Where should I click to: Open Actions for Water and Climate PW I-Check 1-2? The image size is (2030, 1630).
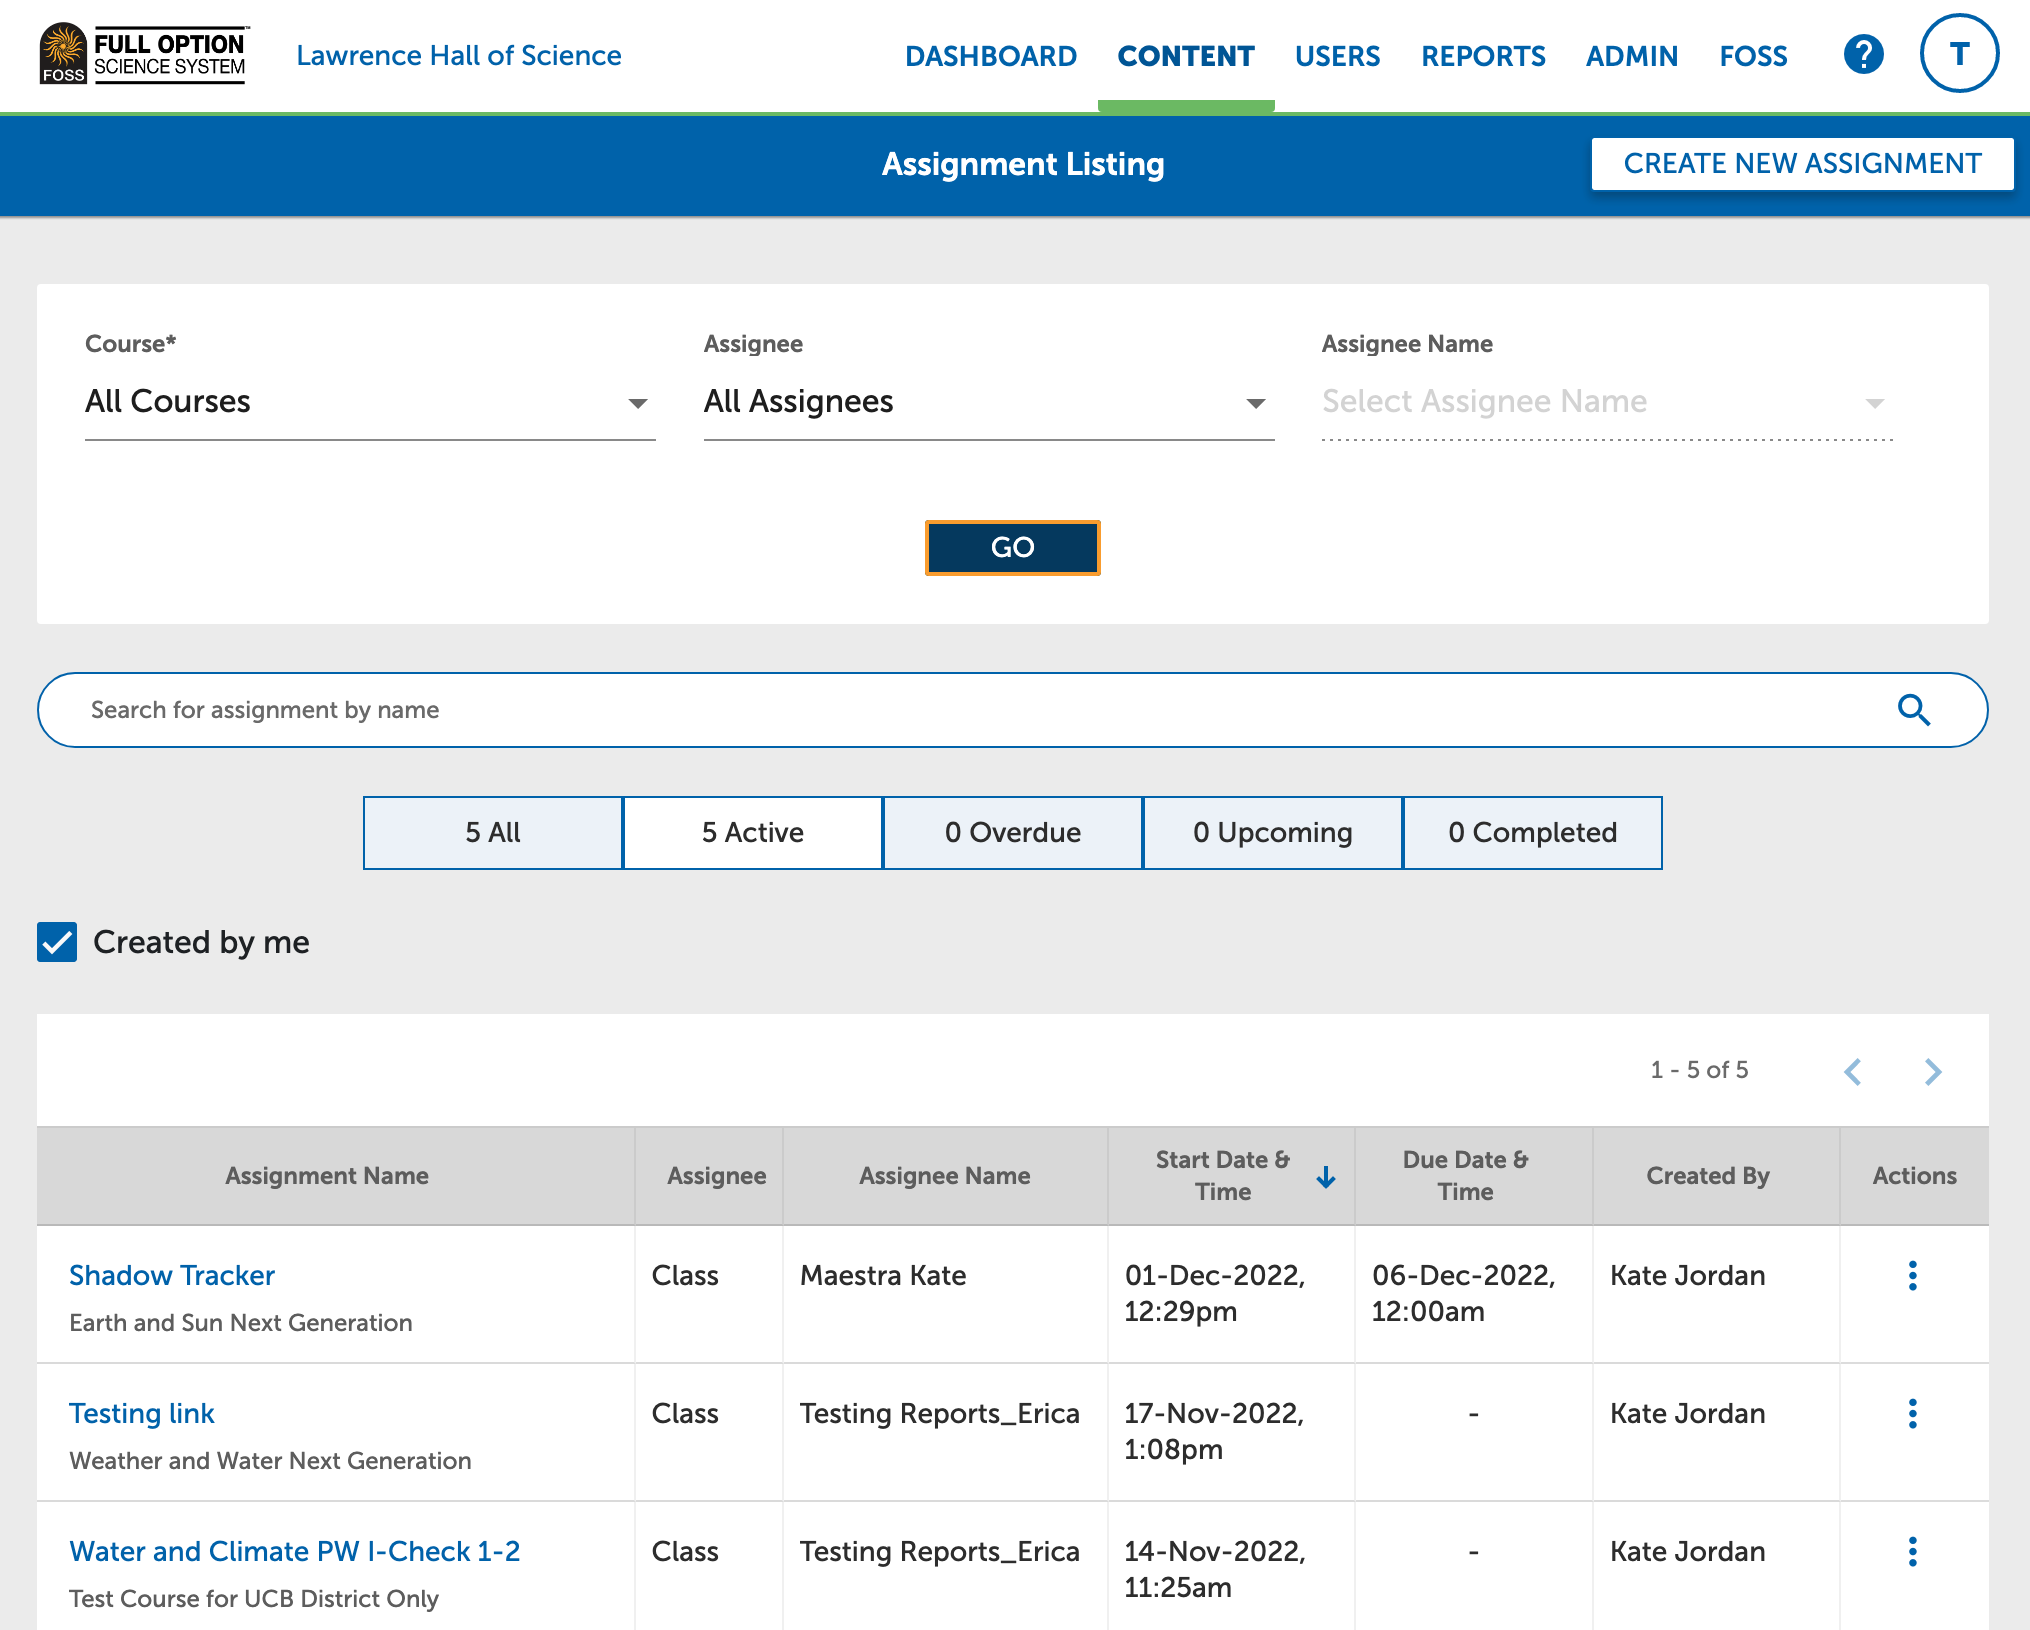pos(1913,1552)
